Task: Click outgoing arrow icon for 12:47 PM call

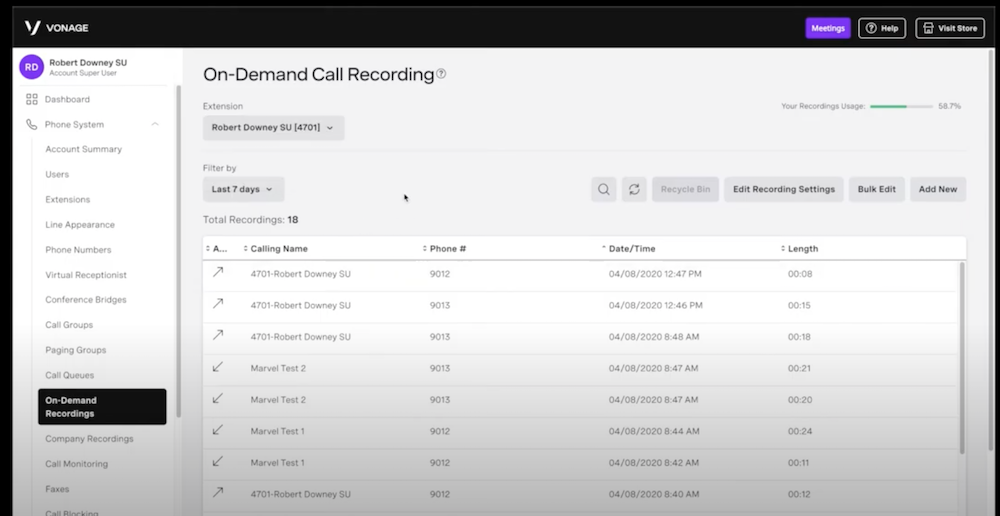Action: coord(217,272)
